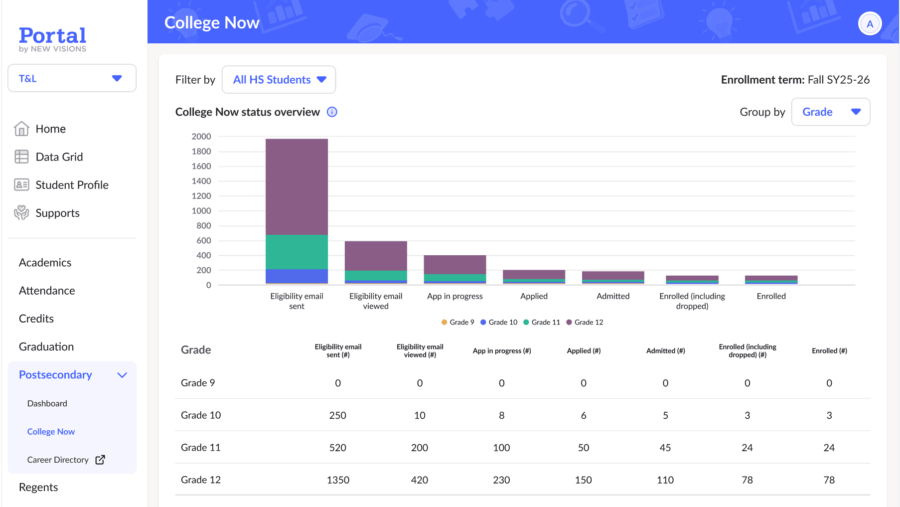Image resolution: width=900 pixels, height=507 pixels.
Task: Click the Portal by New Visions logo
Action: point(52,40)
